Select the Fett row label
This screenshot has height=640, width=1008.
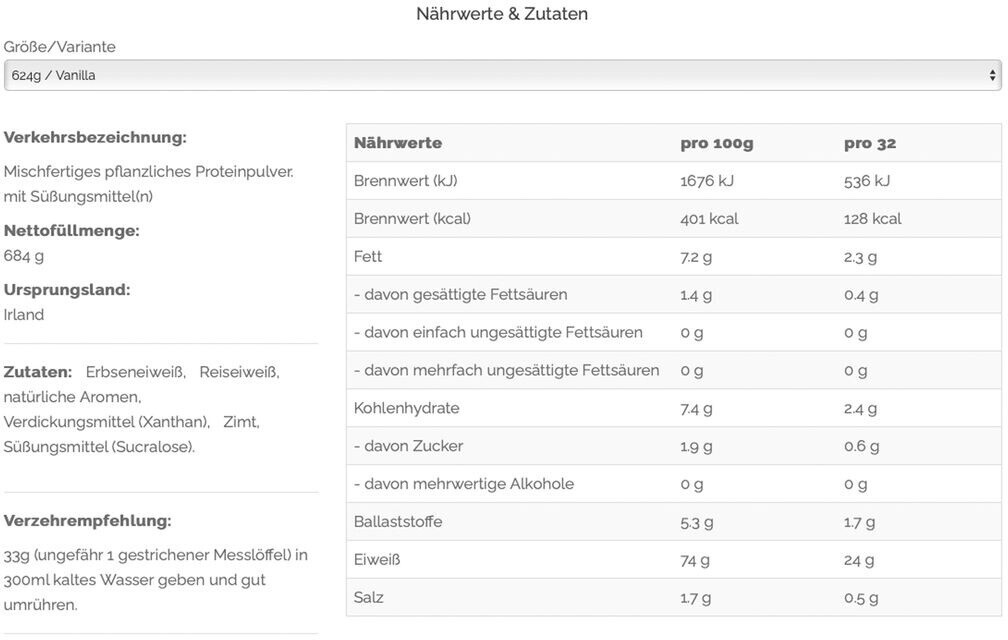[x=368, y=256]
